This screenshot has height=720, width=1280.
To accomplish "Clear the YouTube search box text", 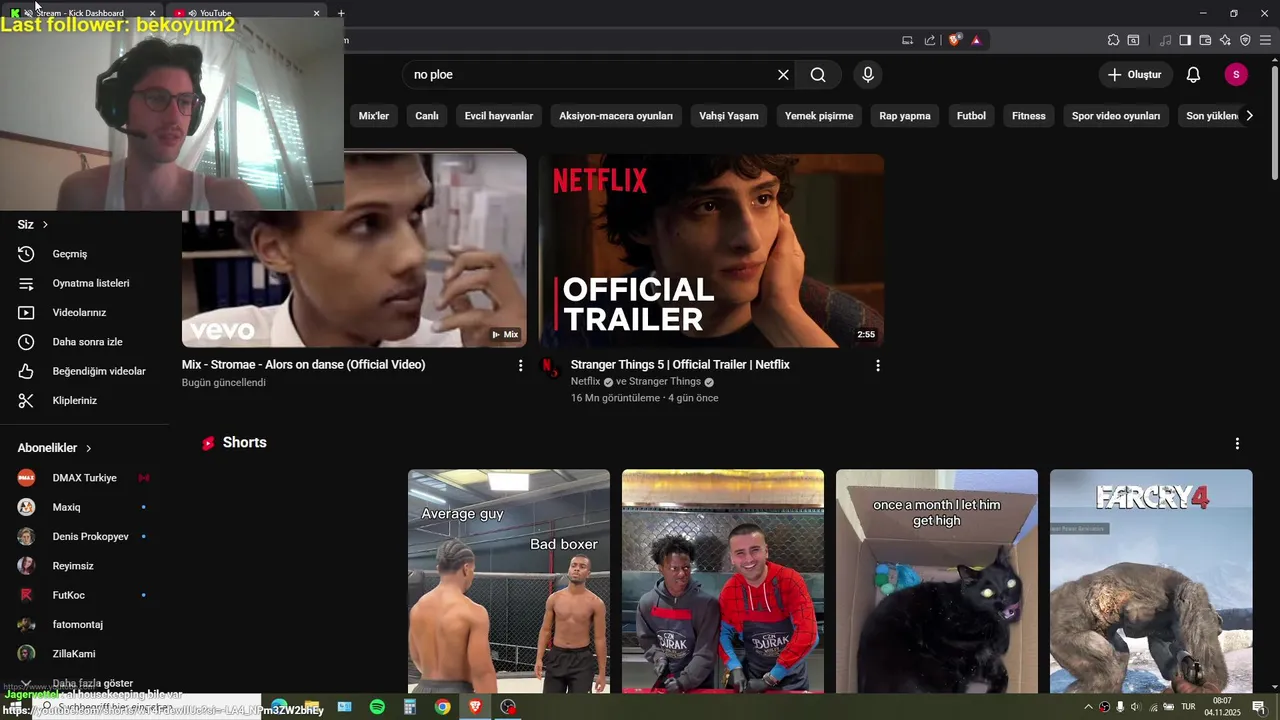I will [x=783, y=75].
